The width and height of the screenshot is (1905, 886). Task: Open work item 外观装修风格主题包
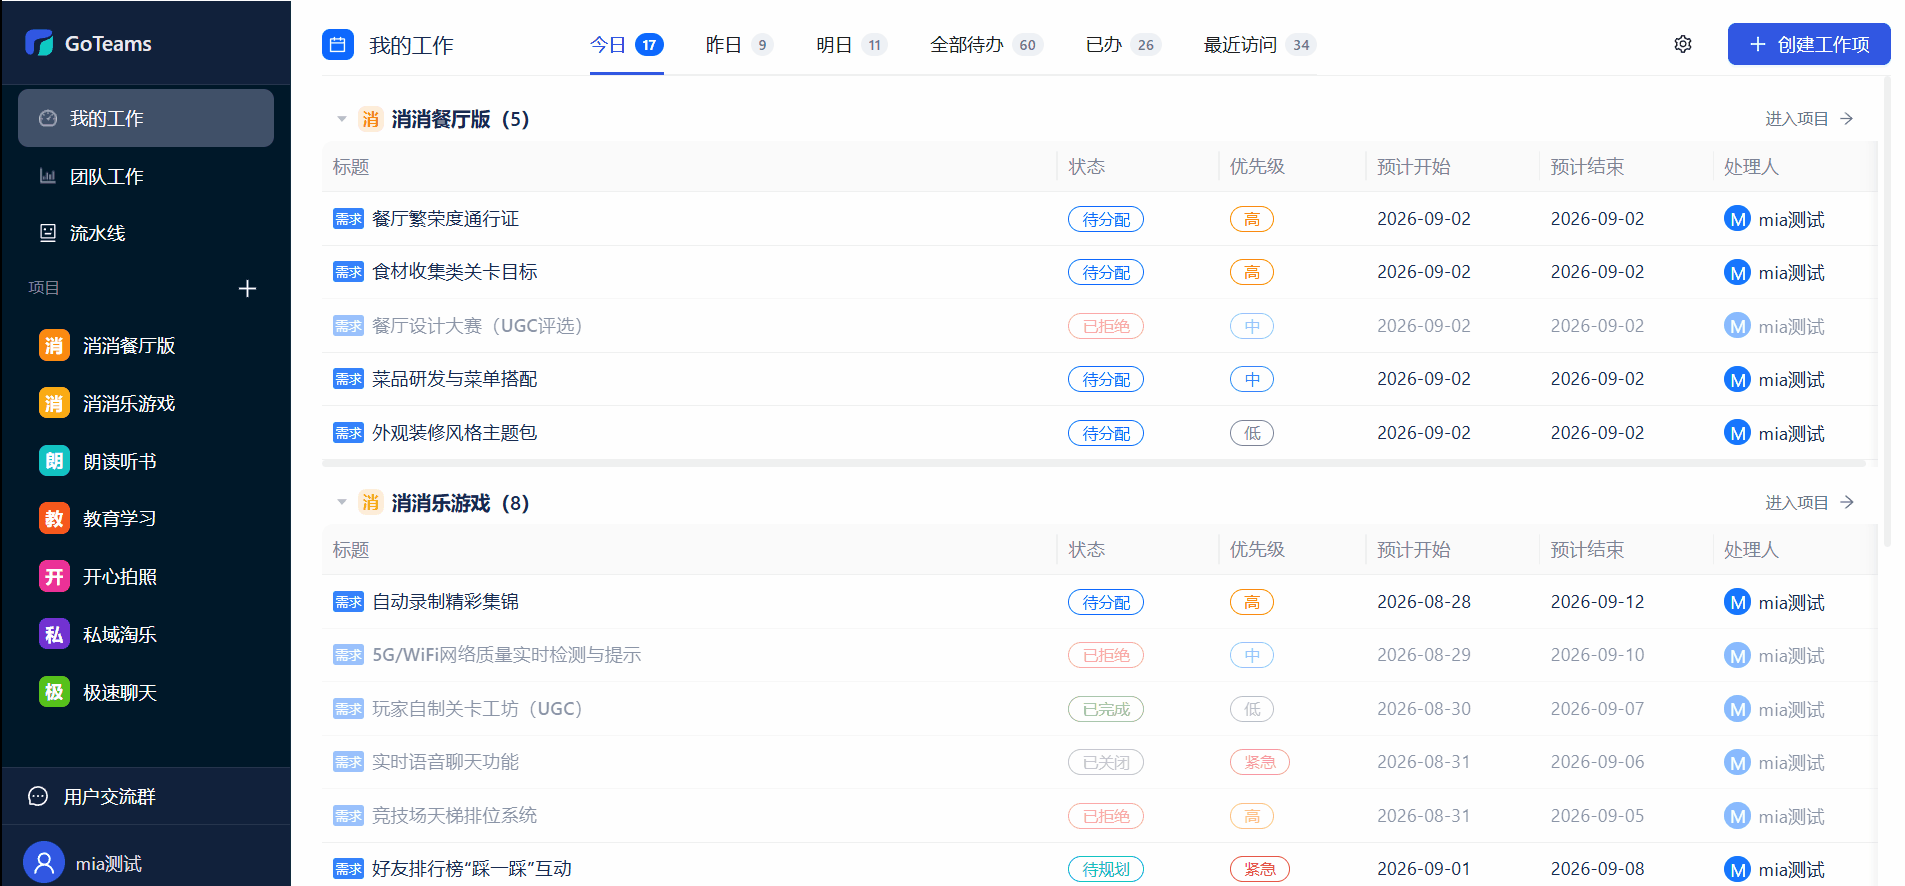(455, 433)
